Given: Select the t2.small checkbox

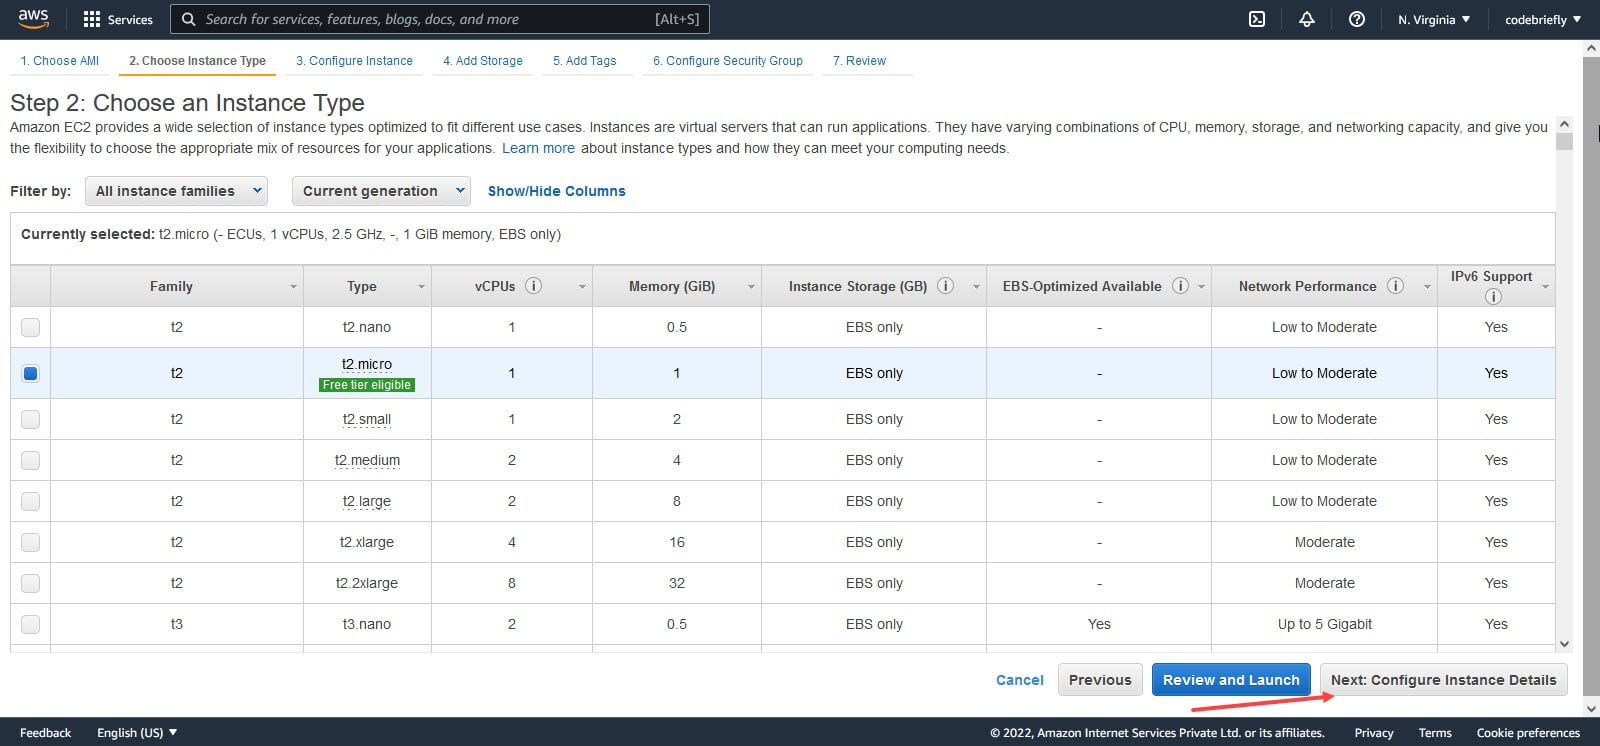Looking at the screenshot, I should click(x=30, y=419).
